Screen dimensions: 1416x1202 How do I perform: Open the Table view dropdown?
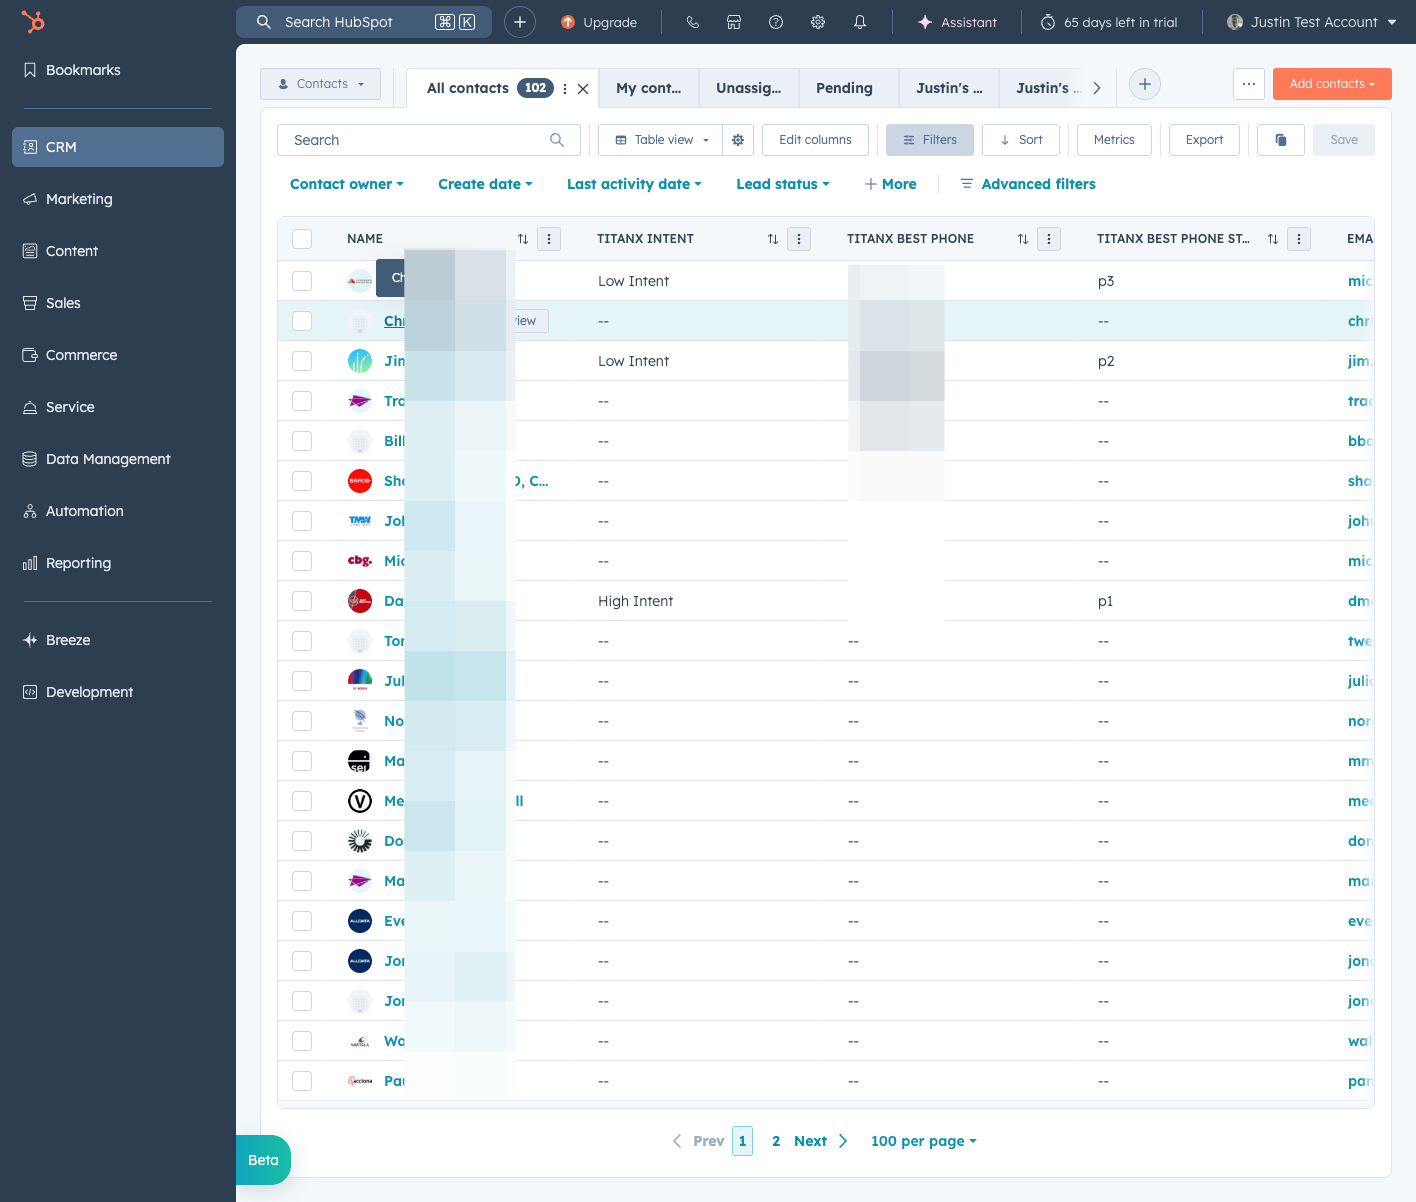click(x=661, y=140)
